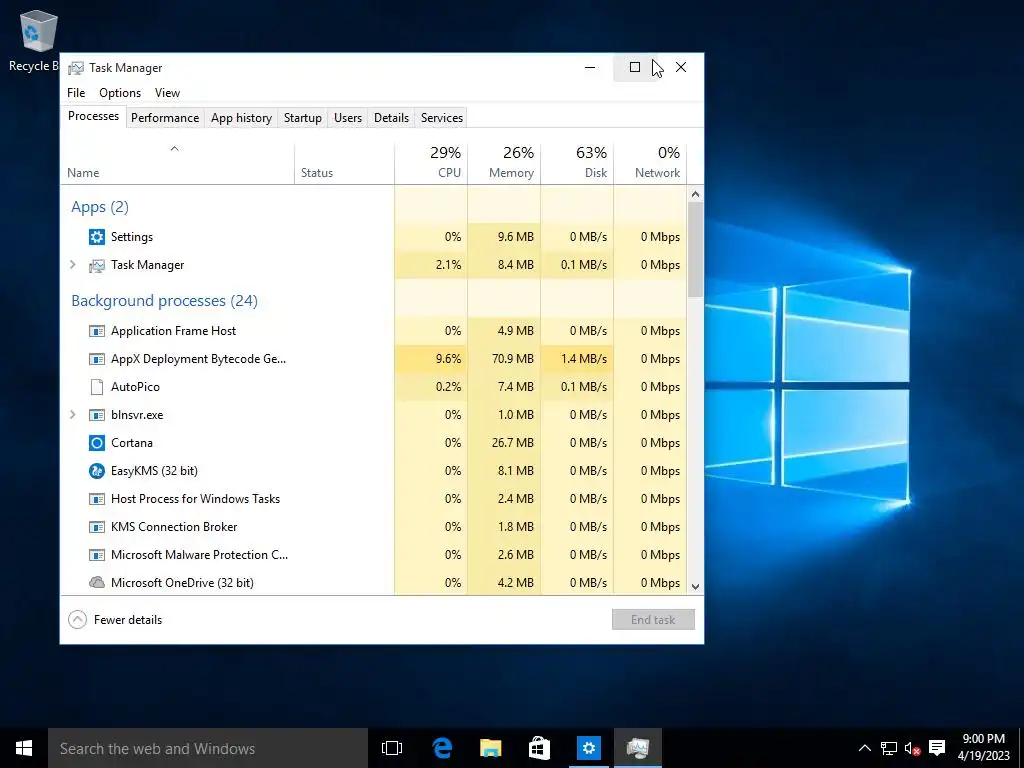Open the Store from the taskbar
This screenshot has width=1024, height=768.
point(539,748)
